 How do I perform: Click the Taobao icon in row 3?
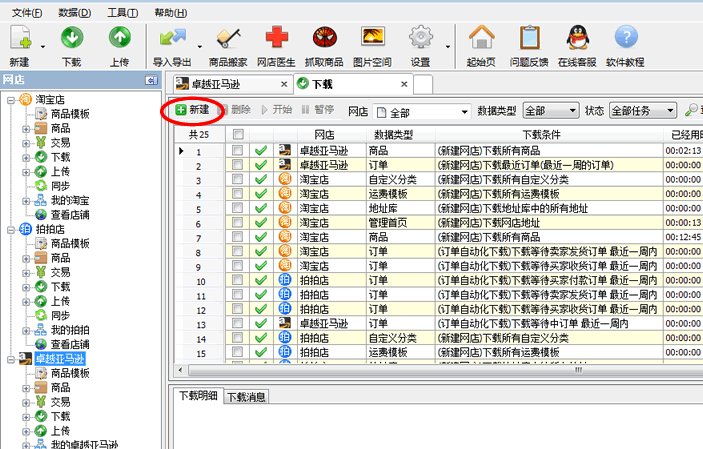coord(285,179)
